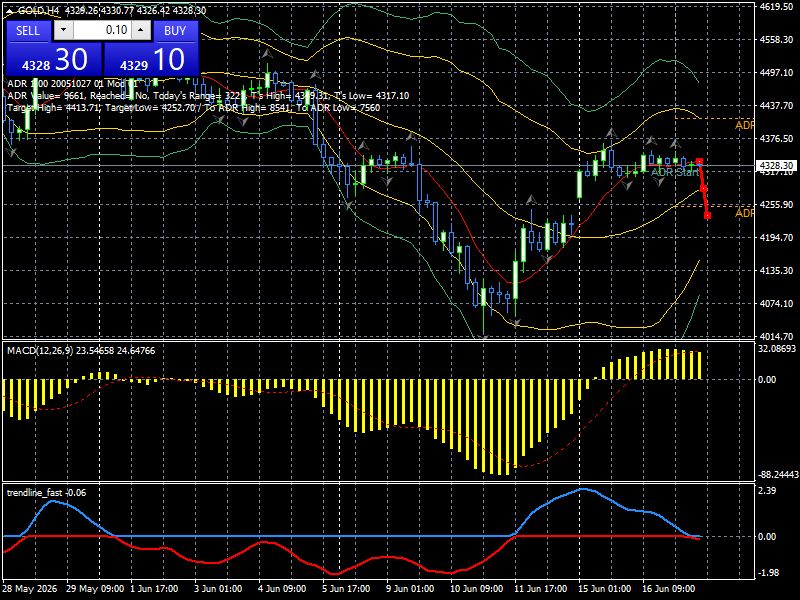
Task: Click the 1 Jun 17:00 time label
Action: 154,588
